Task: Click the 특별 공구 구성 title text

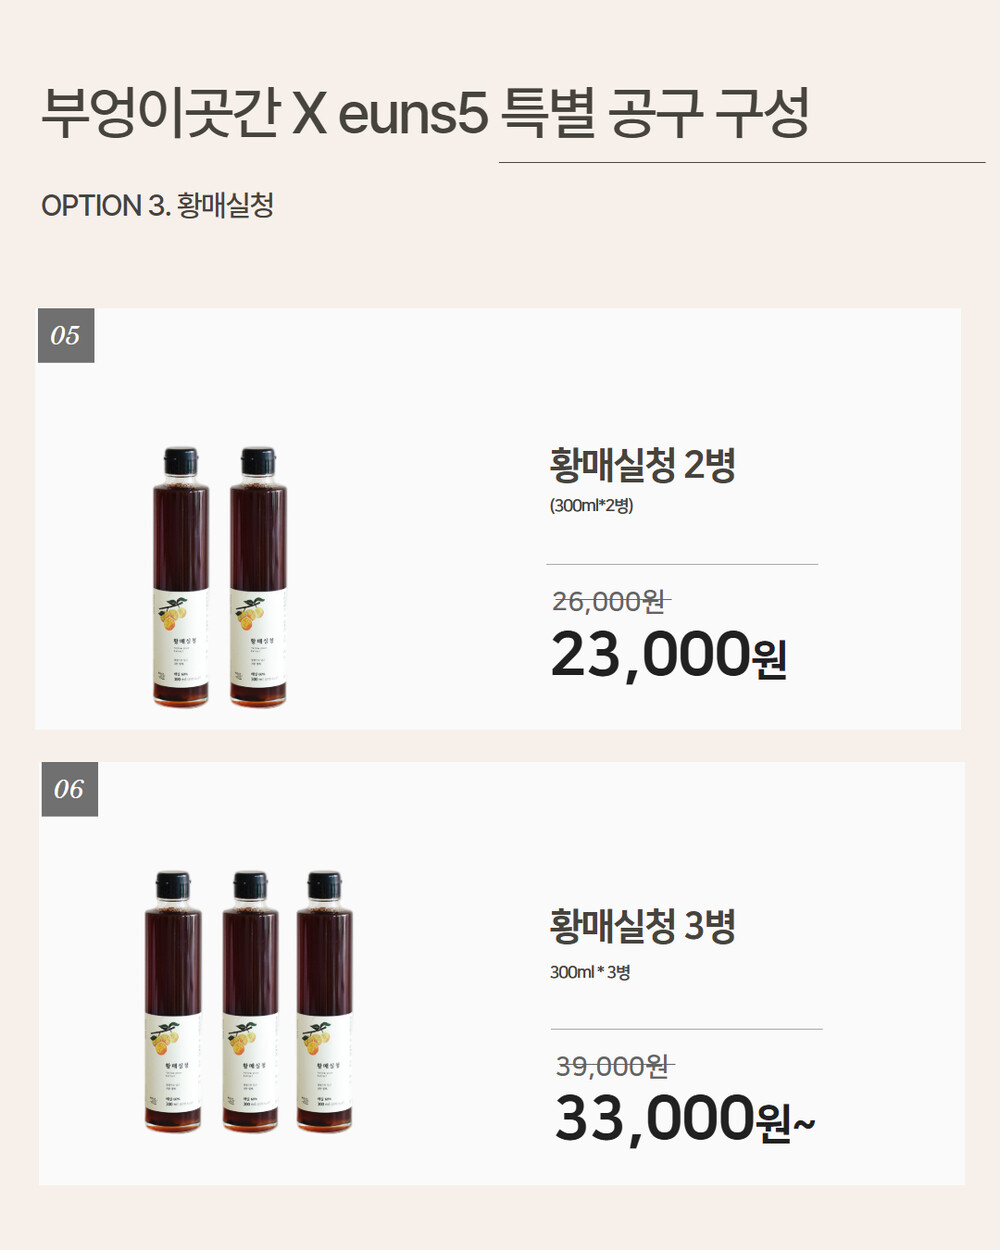Action: (x=654, y=113)
